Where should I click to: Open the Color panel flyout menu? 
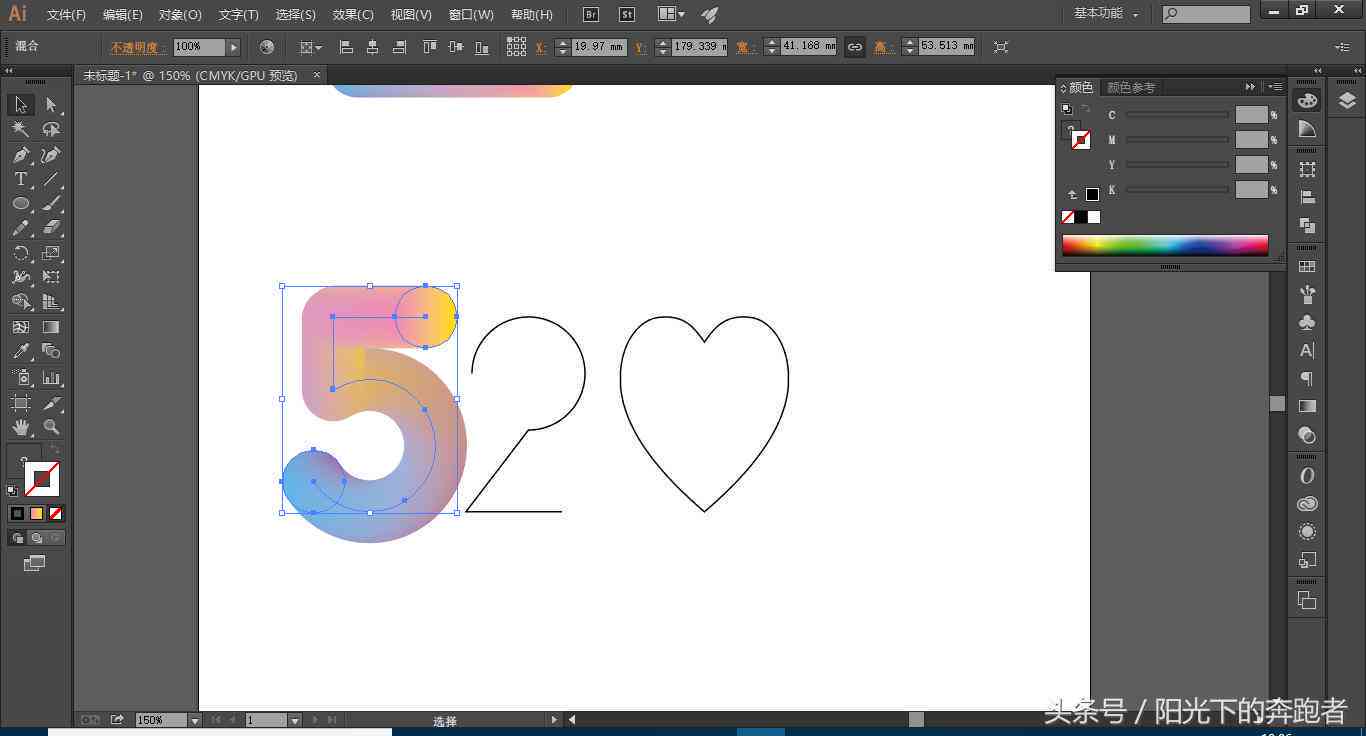[x=1276, y=87]
